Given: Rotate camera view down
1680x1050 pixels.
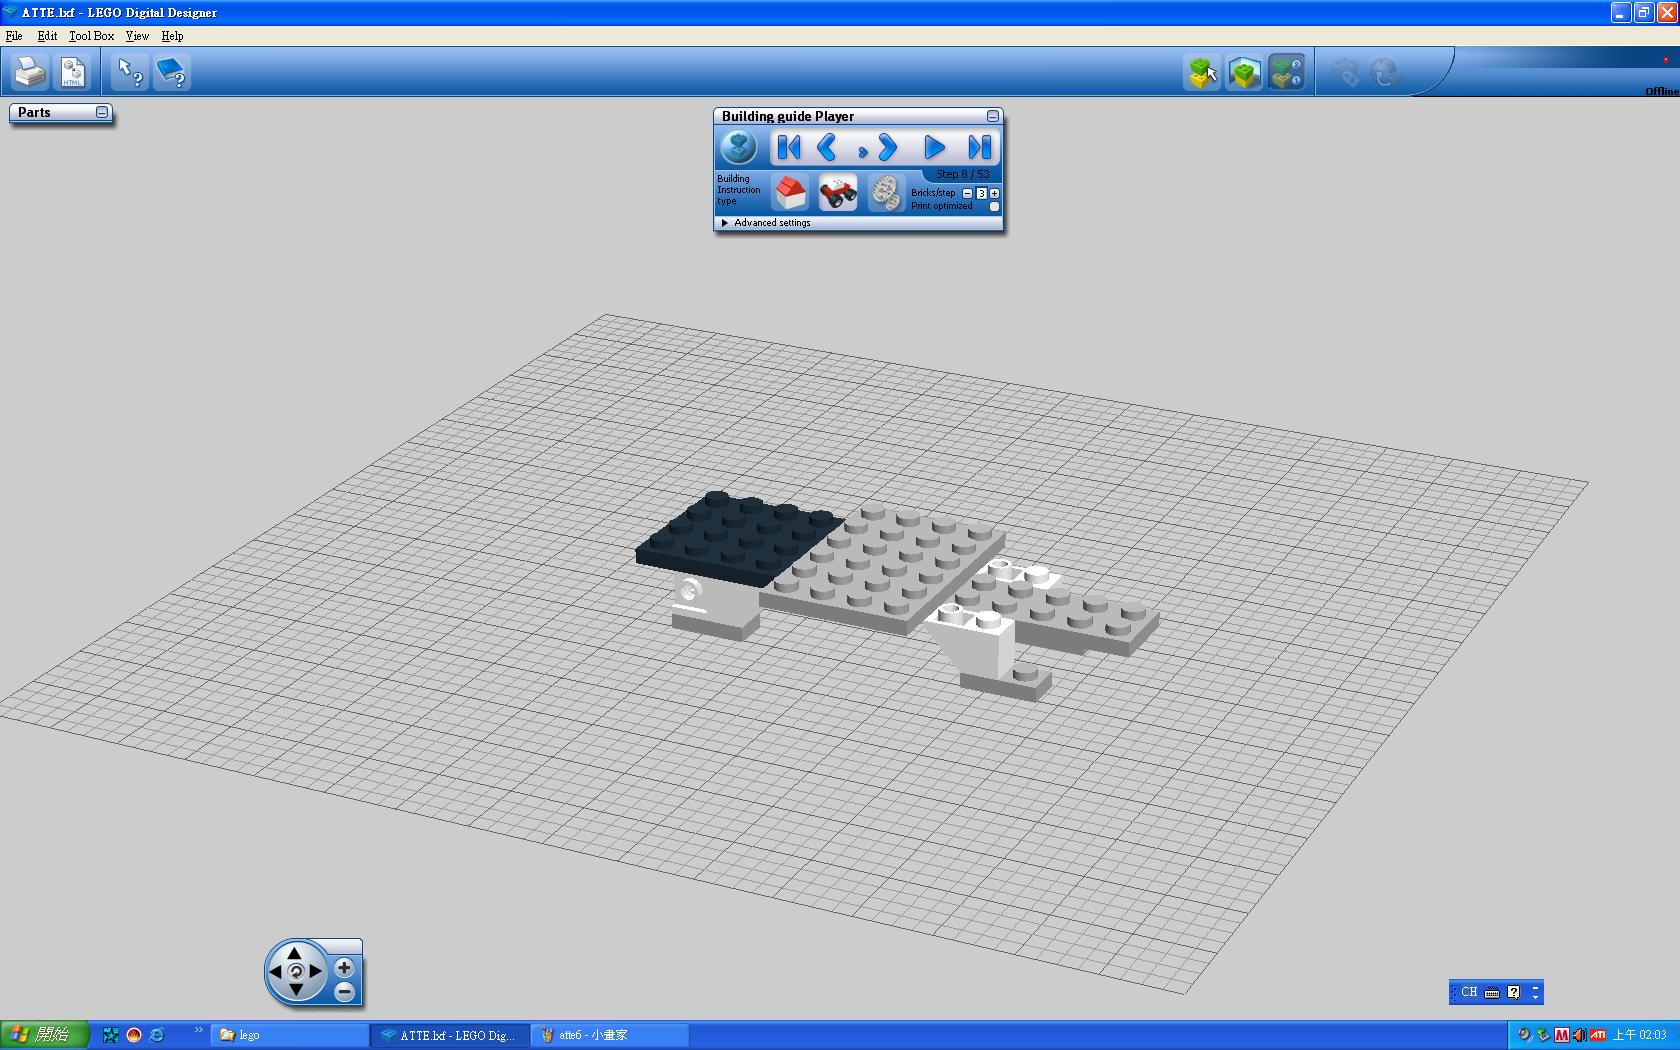Looking at the screenshot, I should click(295, 989).
